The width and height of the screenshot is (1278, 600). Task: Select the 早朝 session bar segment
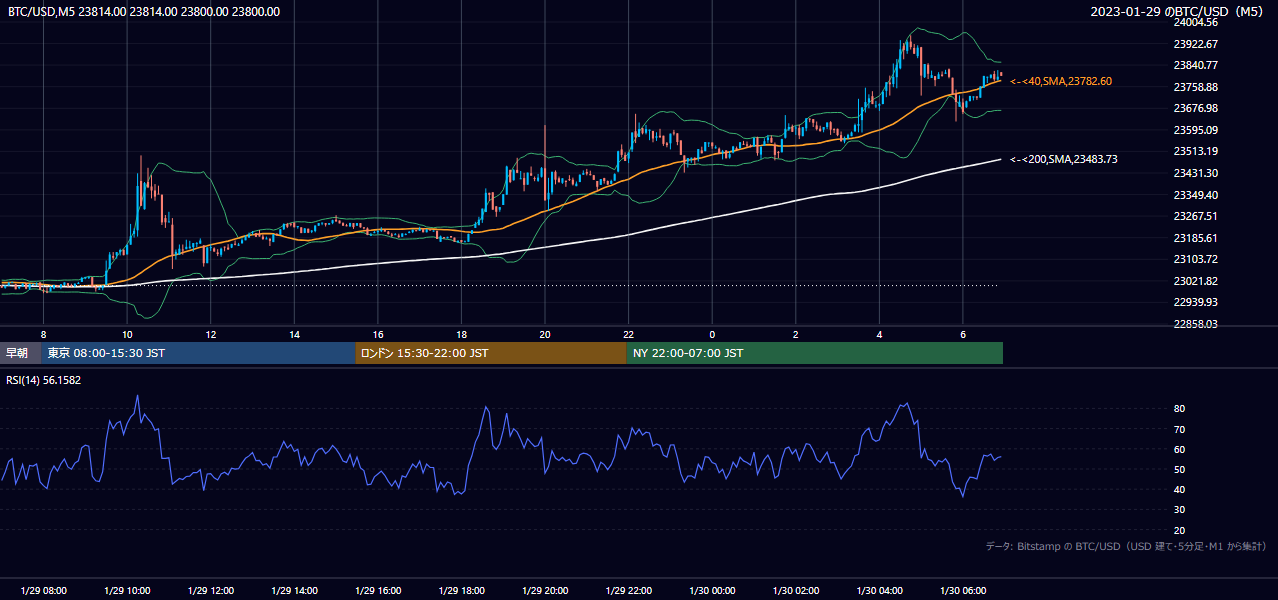click(x=21, y=353)
